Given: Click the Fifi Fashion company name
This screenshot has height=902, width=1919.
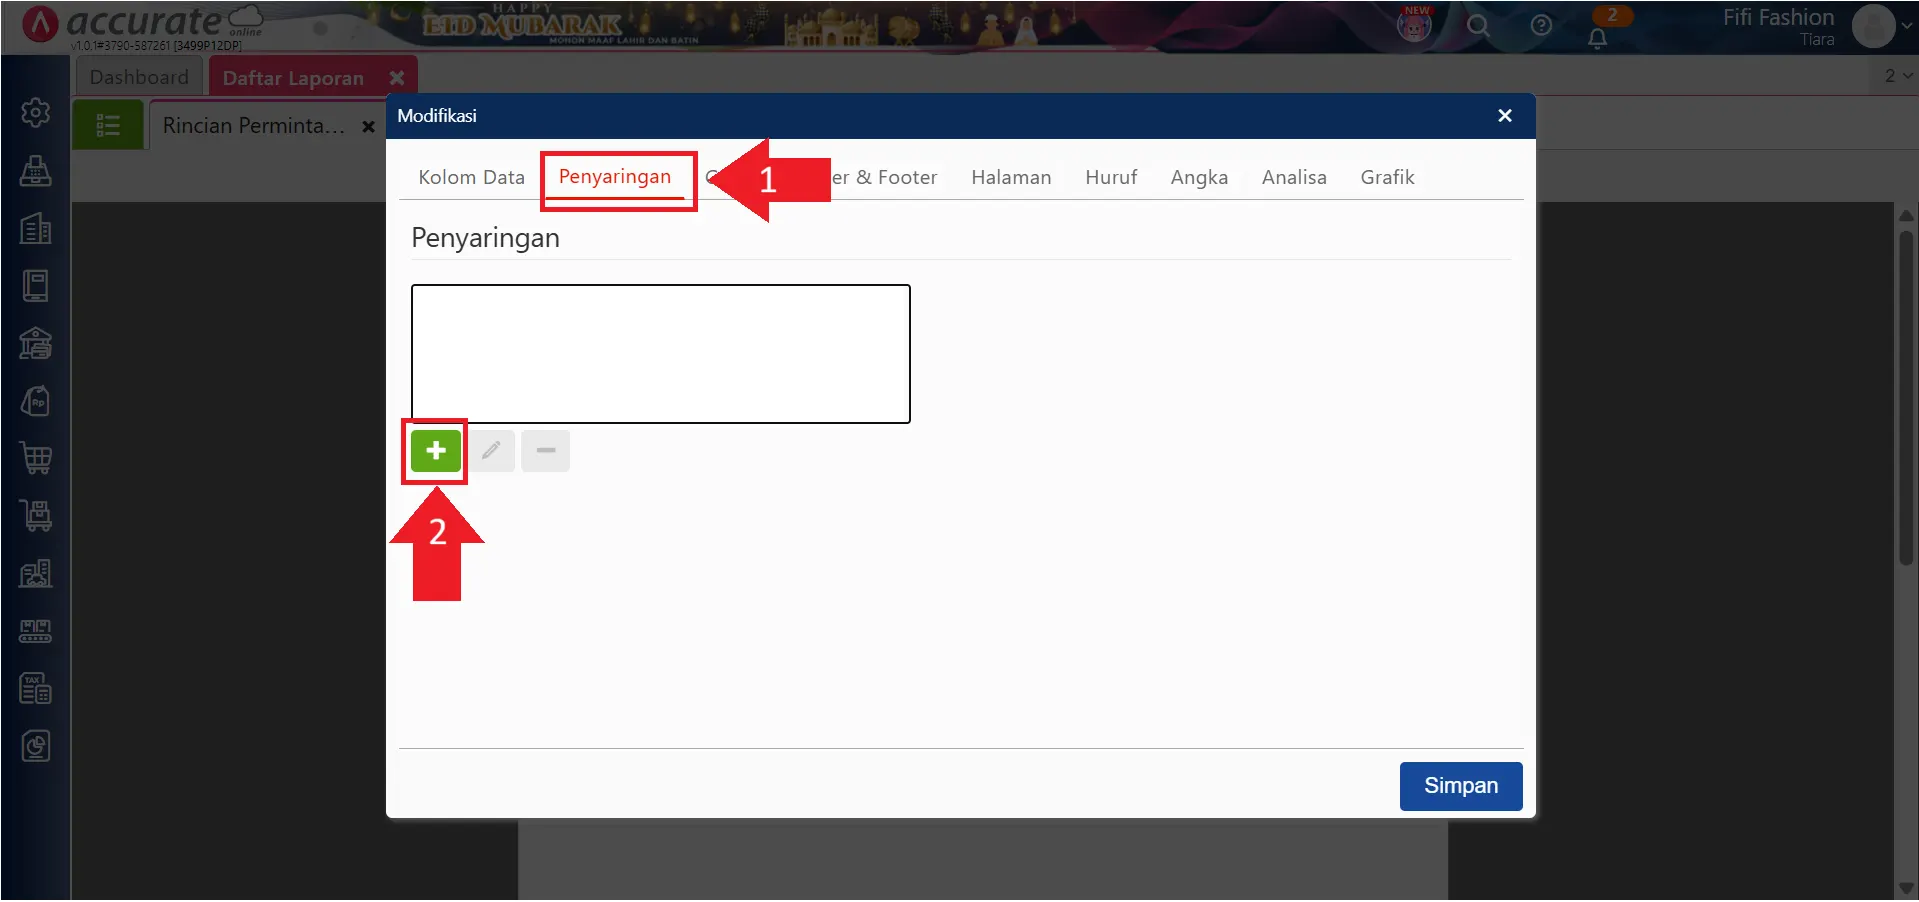Looking at the screenshot, I should (1778, 17).
